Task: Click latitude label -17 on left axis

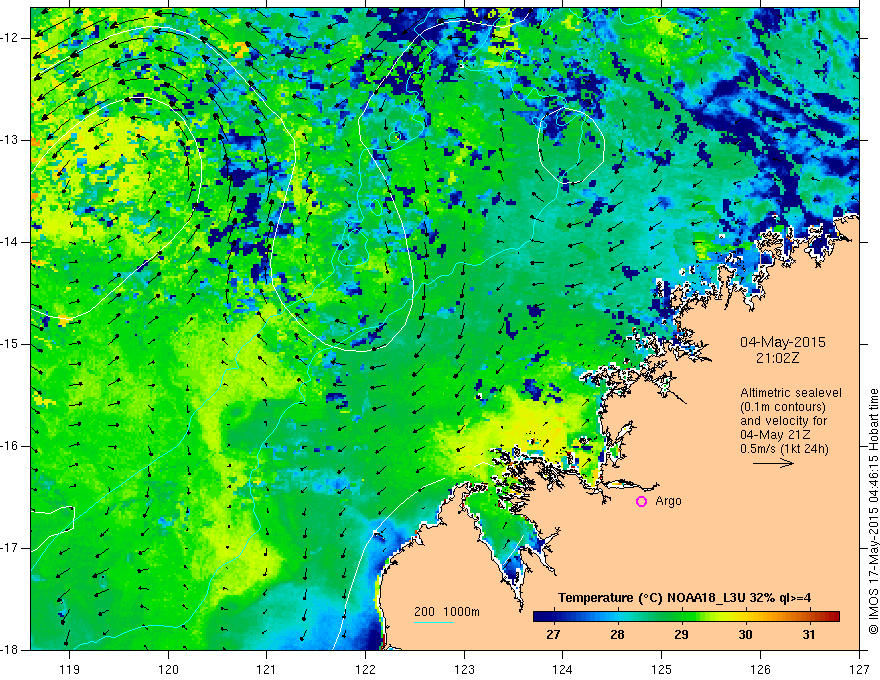Action: tap(10, 548)
